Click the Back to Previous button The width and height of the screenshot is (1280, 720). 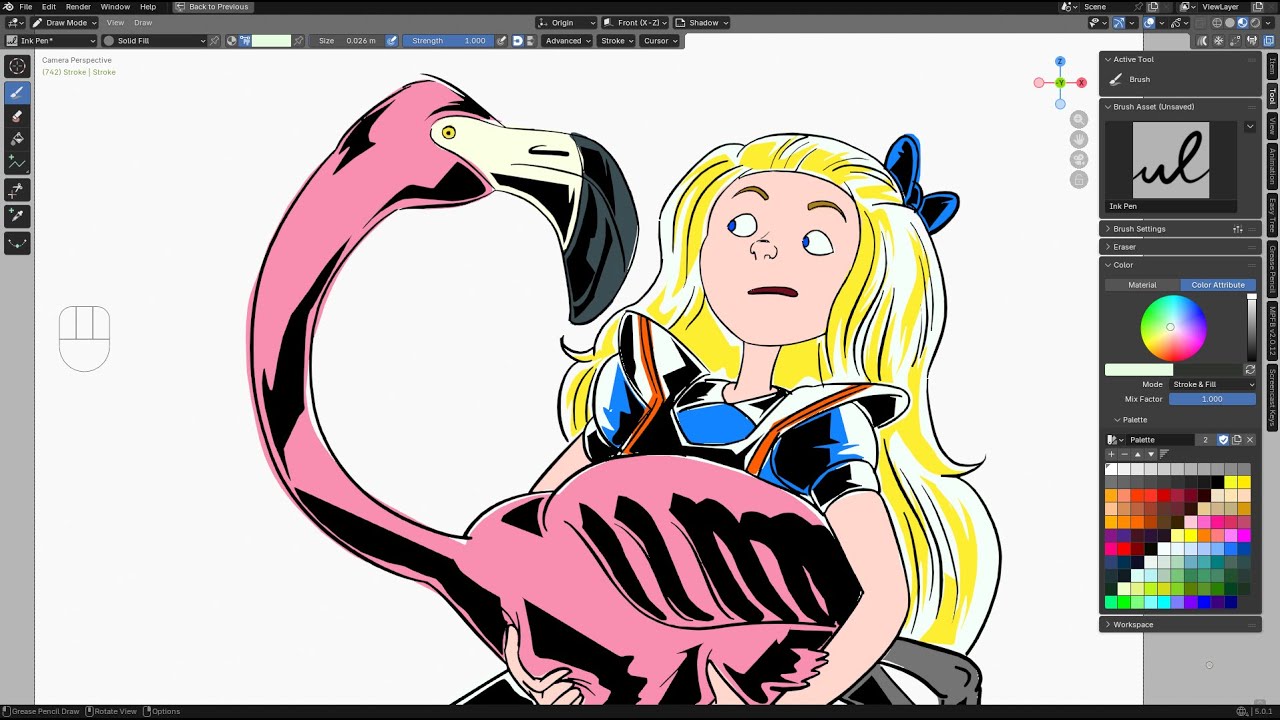(x=212, y=7)
